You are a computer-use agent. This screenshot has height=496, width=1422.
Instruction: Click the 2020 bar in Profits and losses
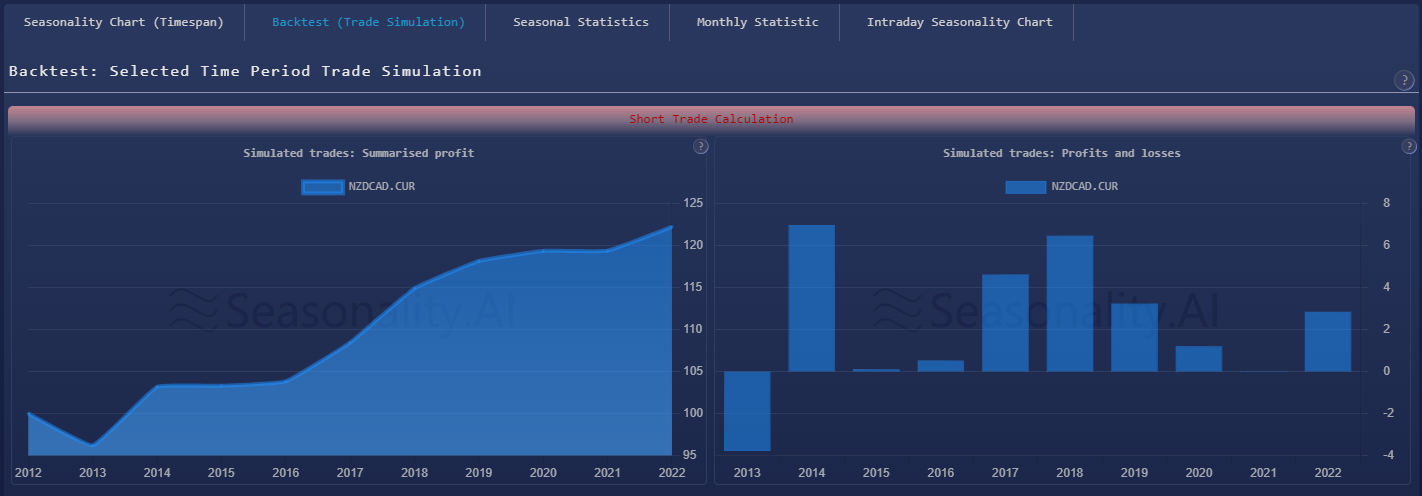click(x=1198, y=358)
